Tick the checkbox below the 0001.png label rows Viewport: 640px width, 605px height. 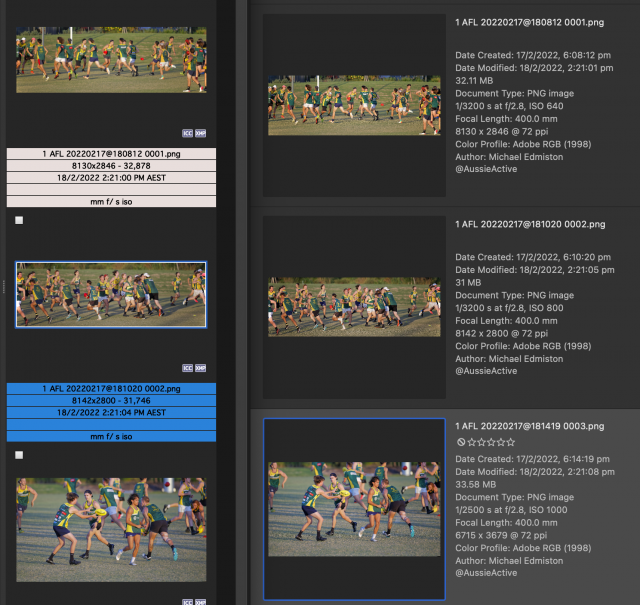[19, 220]
